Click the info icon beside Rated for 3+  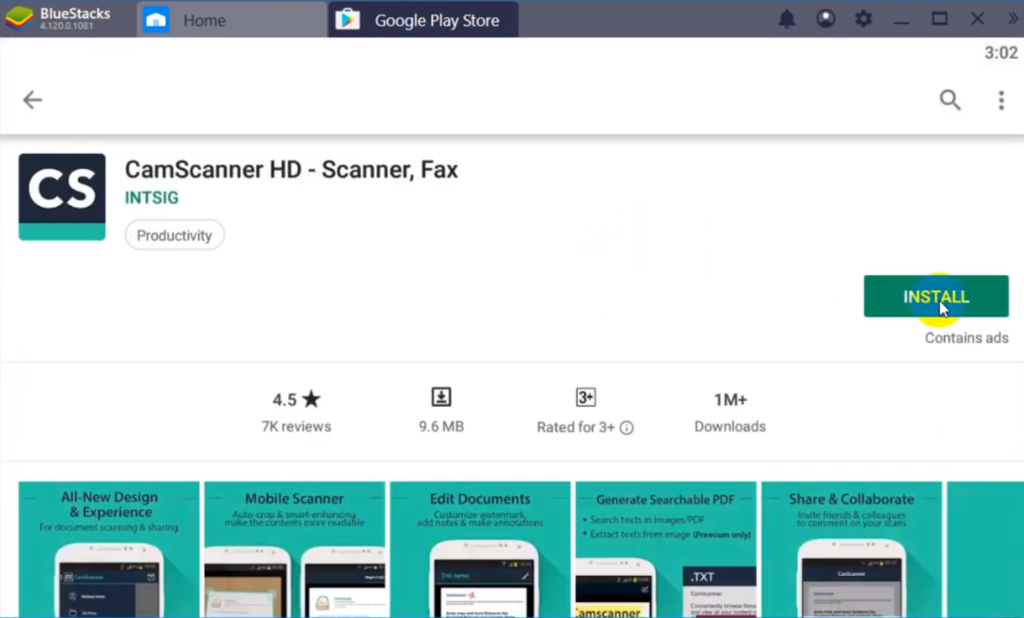(x=626, y=428)
